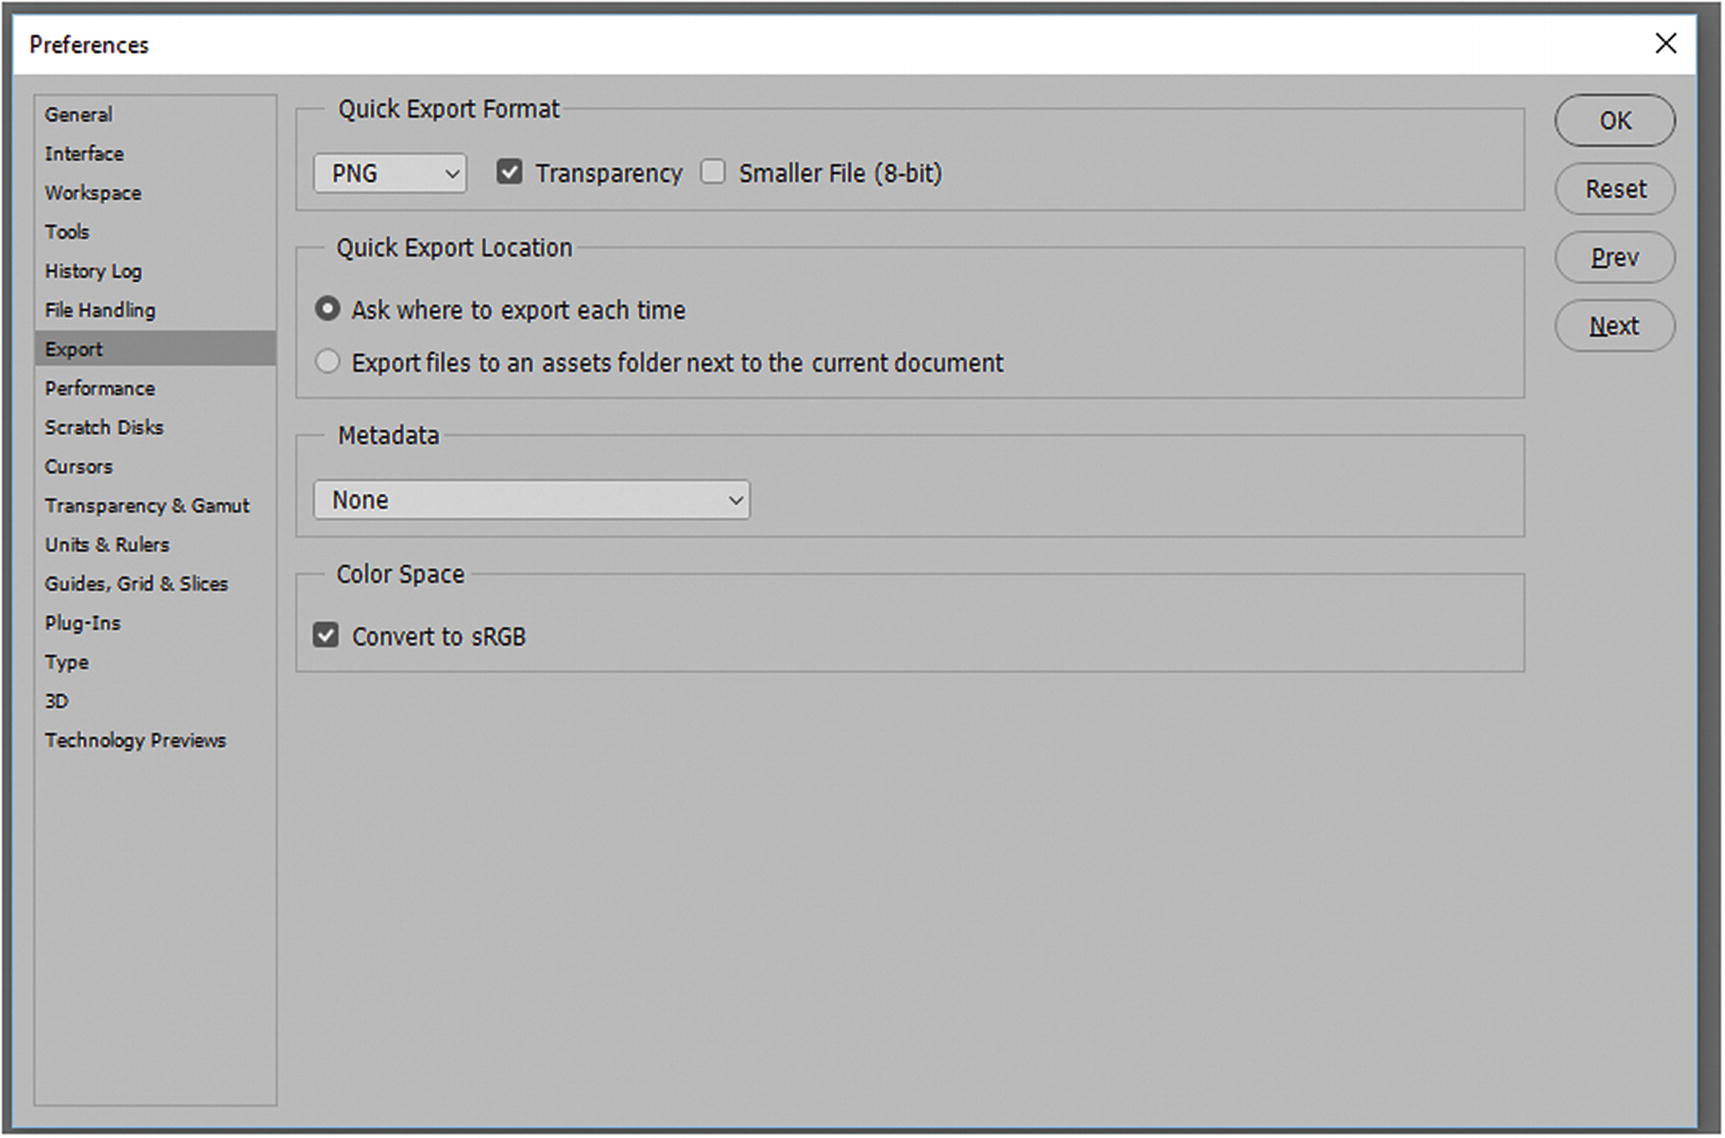Open File Handling preferences
Image resolution: width=1725 pixels, height=1138 pixels.
point(100,310)
